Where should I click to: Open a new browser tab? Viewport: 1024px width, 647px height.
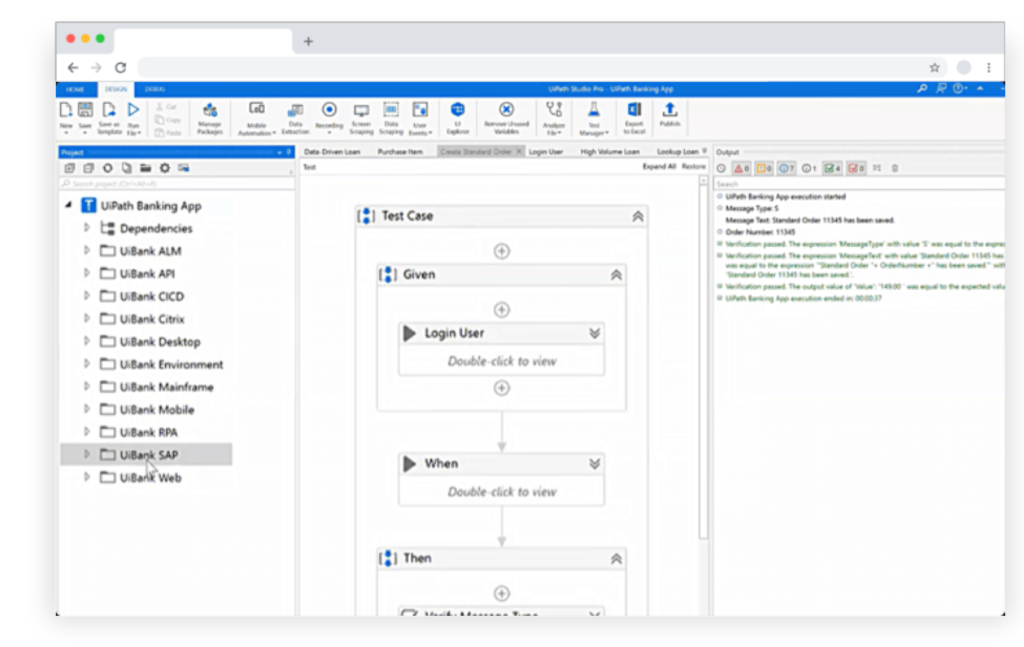[308, 41]
